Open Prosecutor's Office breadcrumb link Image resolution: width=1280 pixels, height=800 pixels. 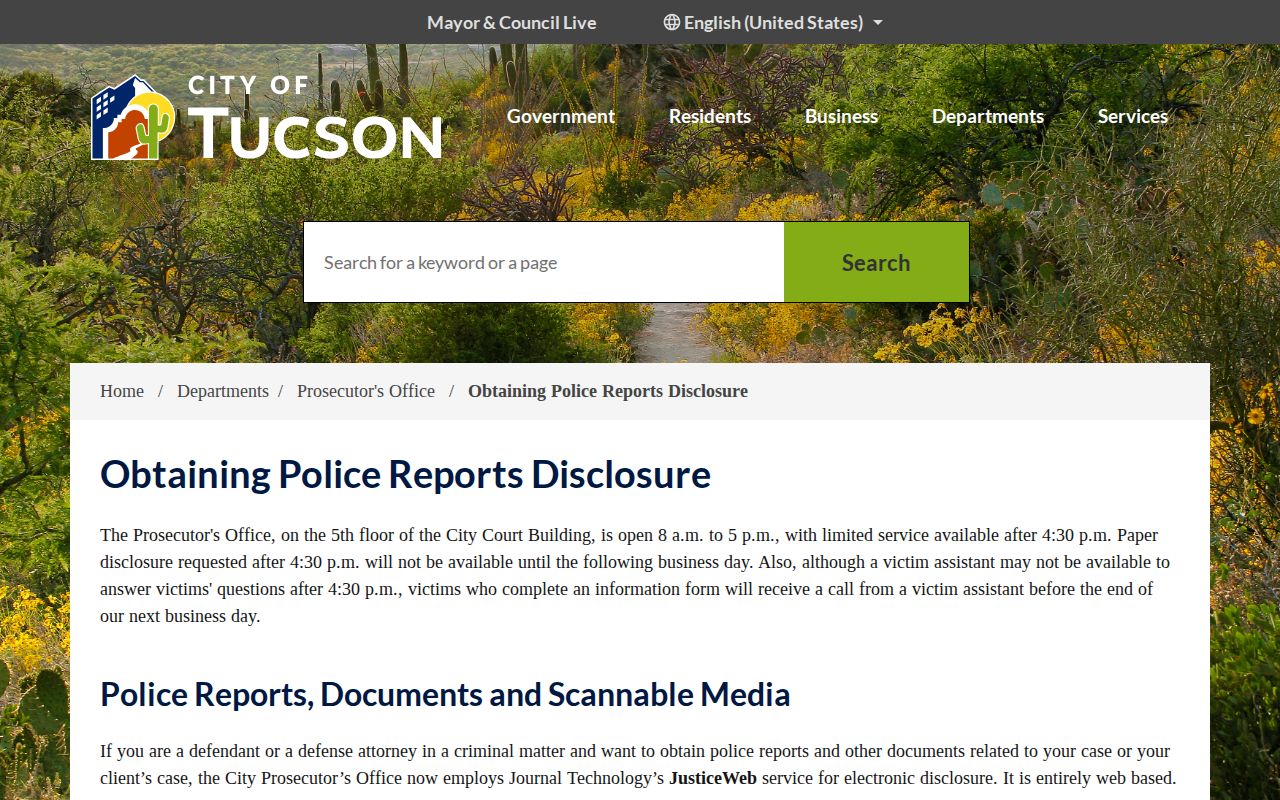[366, 391]
